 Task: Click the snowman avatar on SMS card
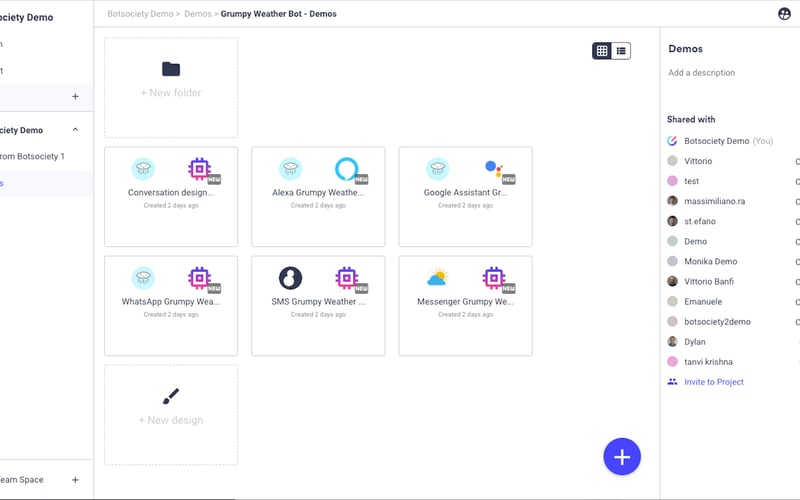click(290, 278)
